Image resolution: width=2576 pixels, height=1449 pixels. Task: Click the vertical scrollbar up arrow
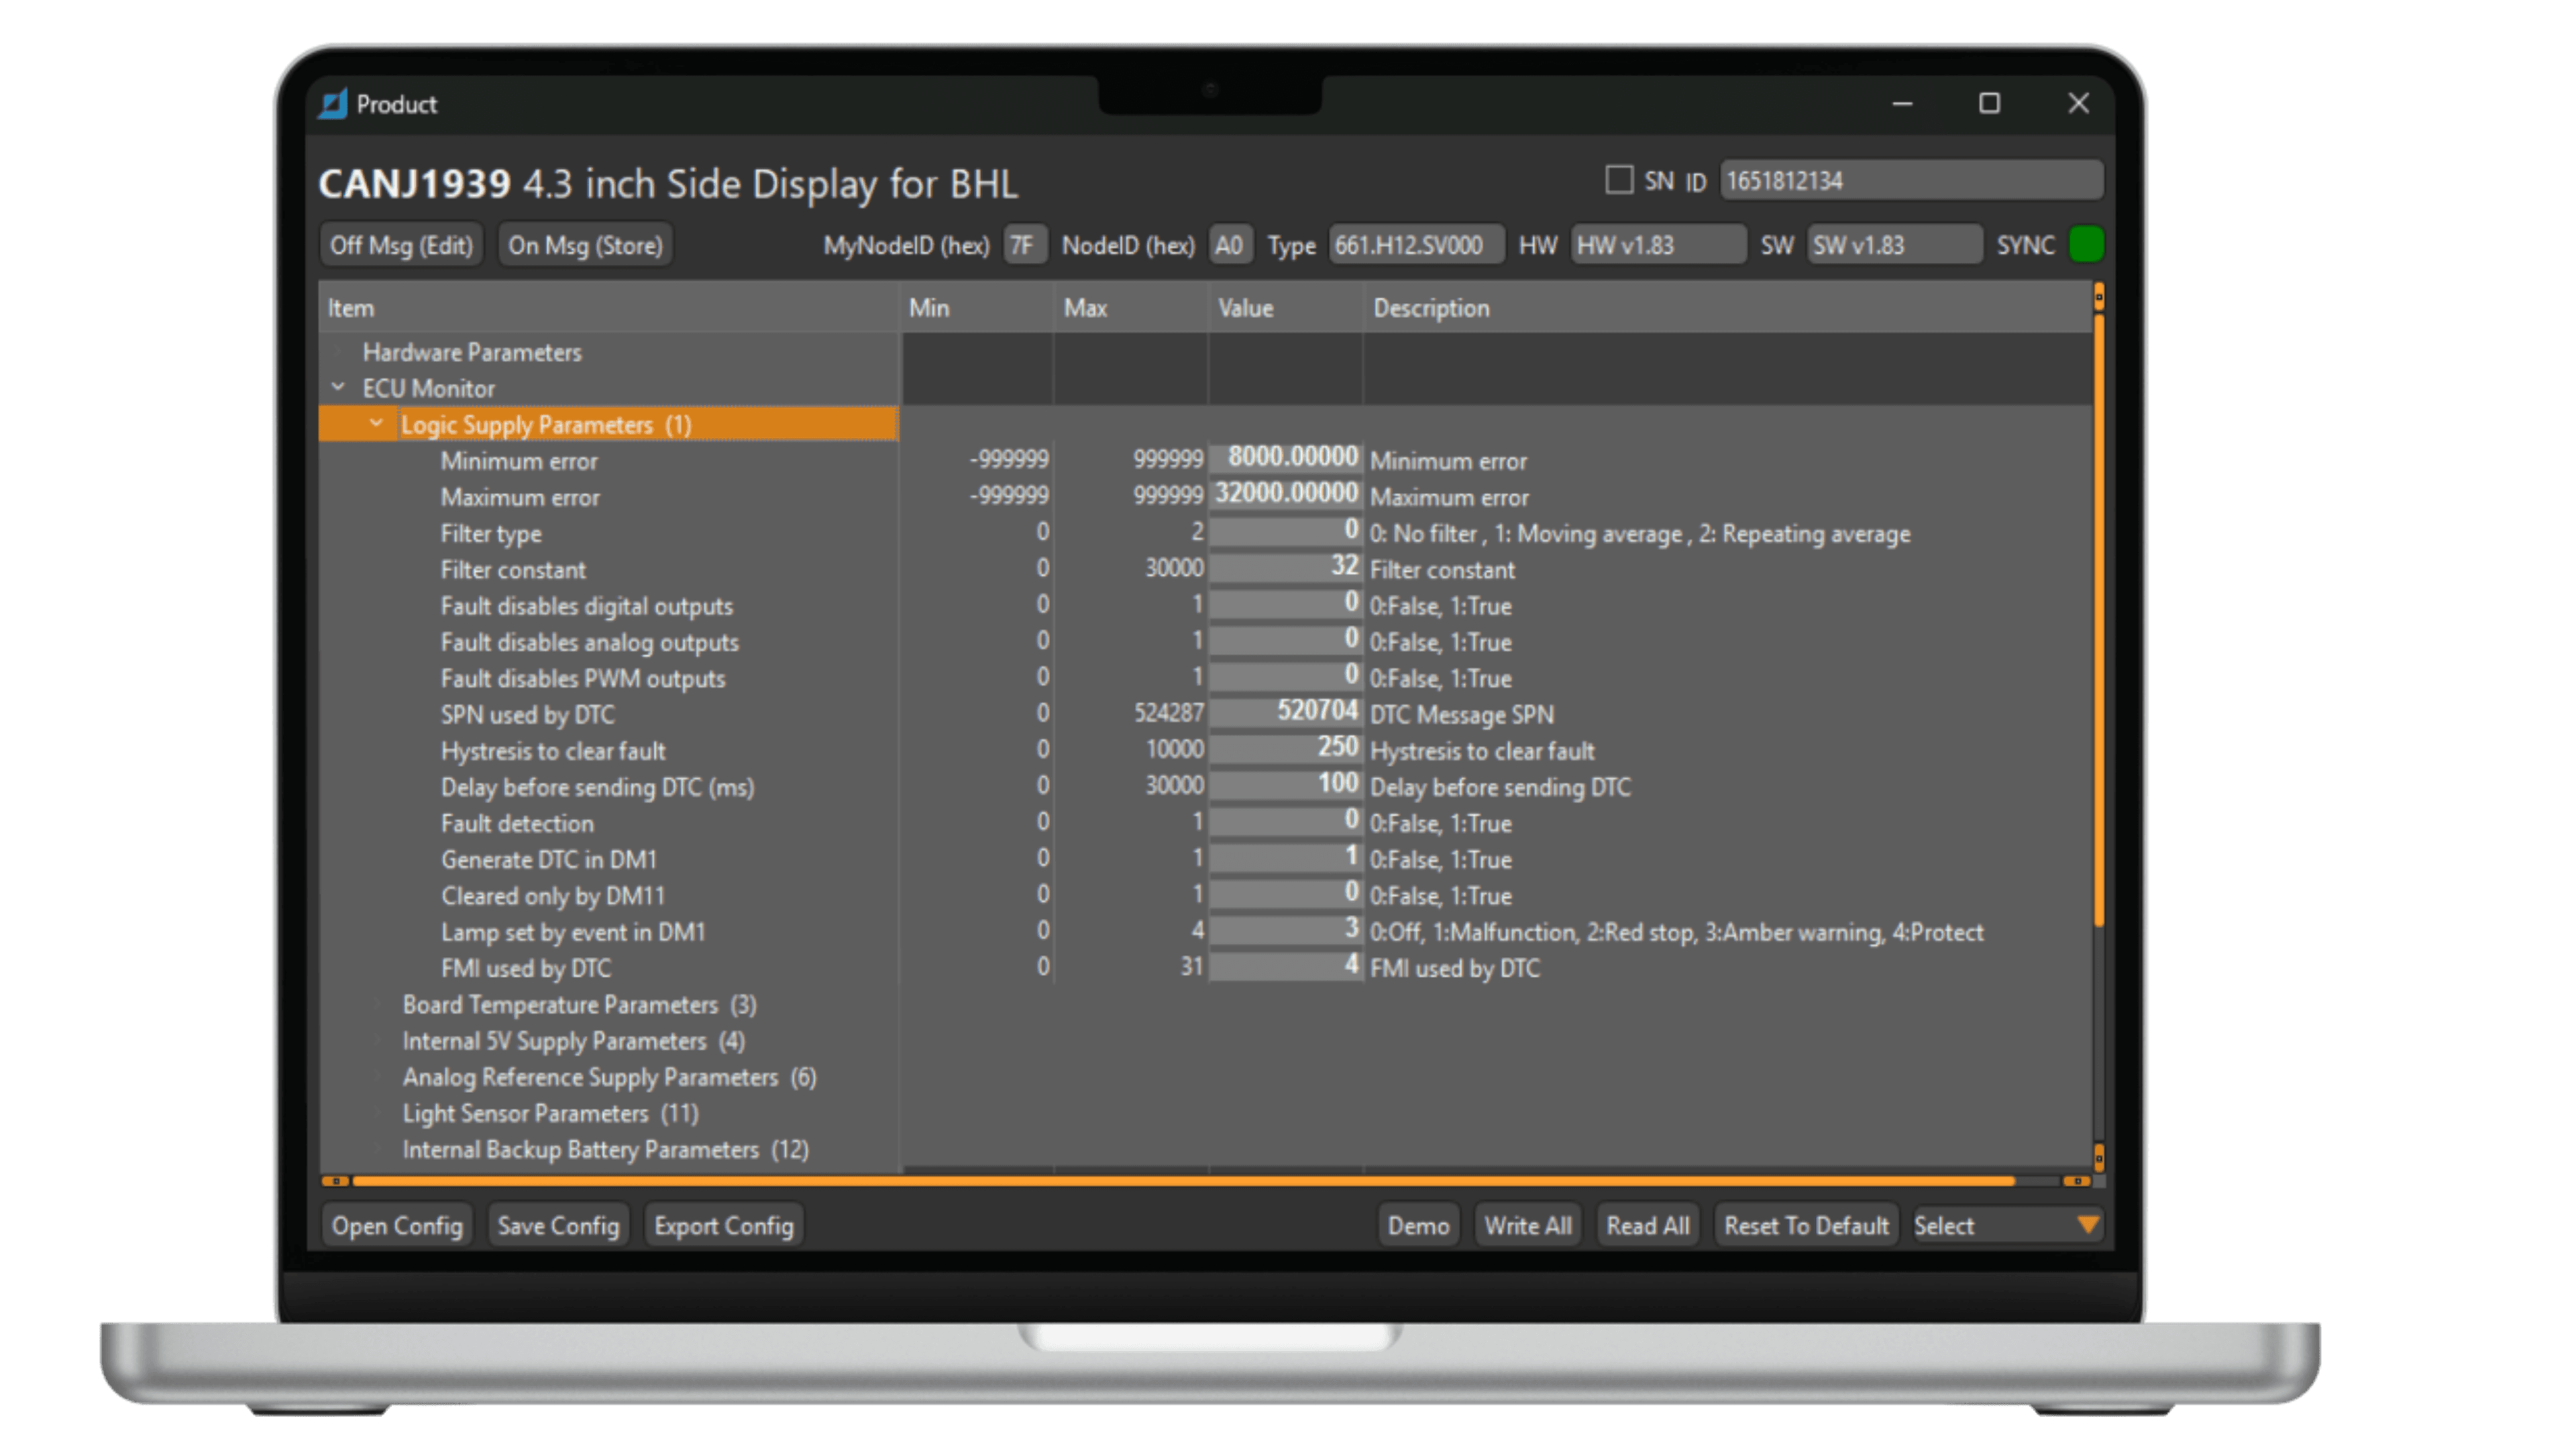pyautogui.click(x=2098, y=296)
